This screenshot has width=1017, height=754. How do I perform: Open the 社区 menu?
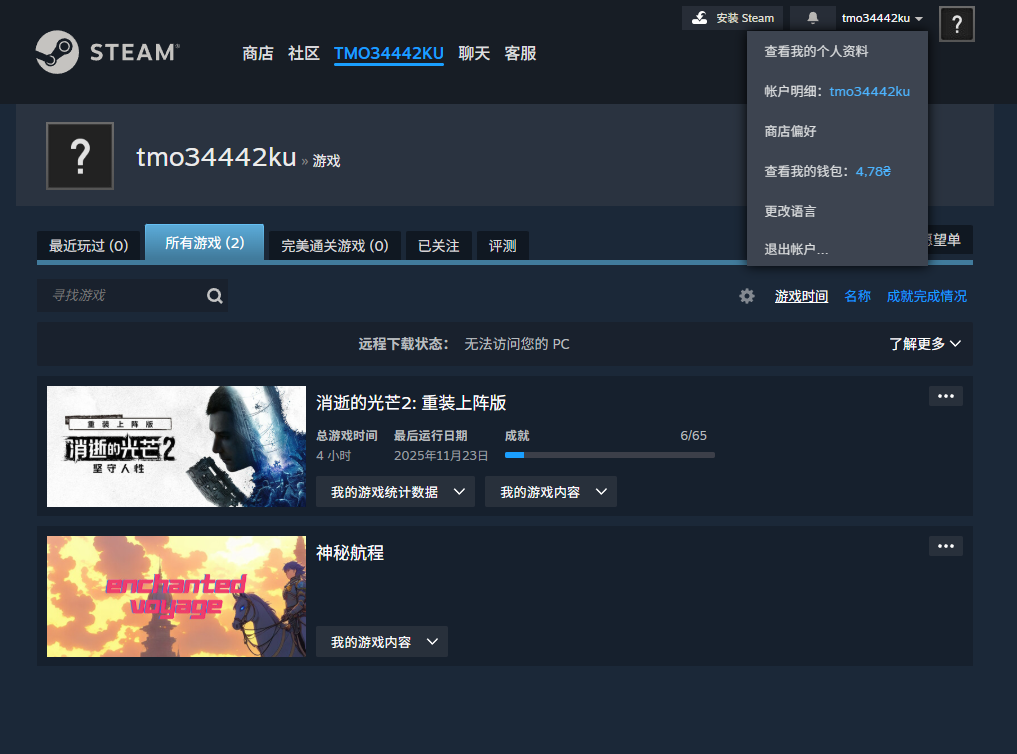point(304,53)
